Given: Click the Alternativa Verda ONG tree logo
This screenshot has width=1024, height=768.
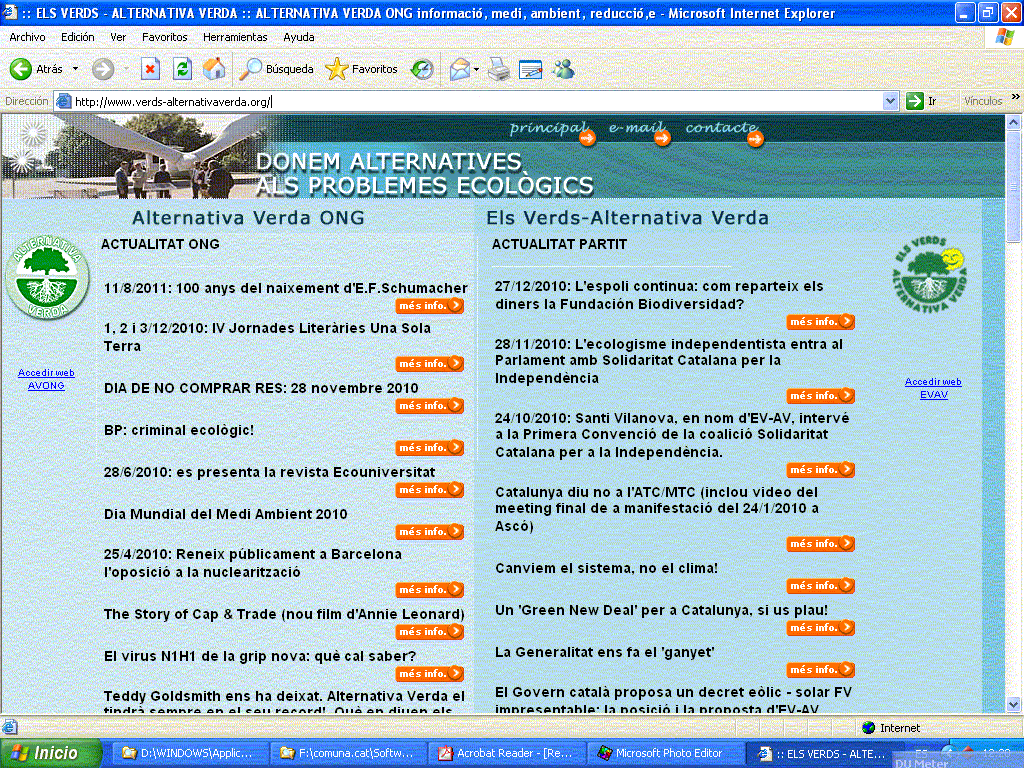Looking at the screenshot, I should click(x=47, y=277).
